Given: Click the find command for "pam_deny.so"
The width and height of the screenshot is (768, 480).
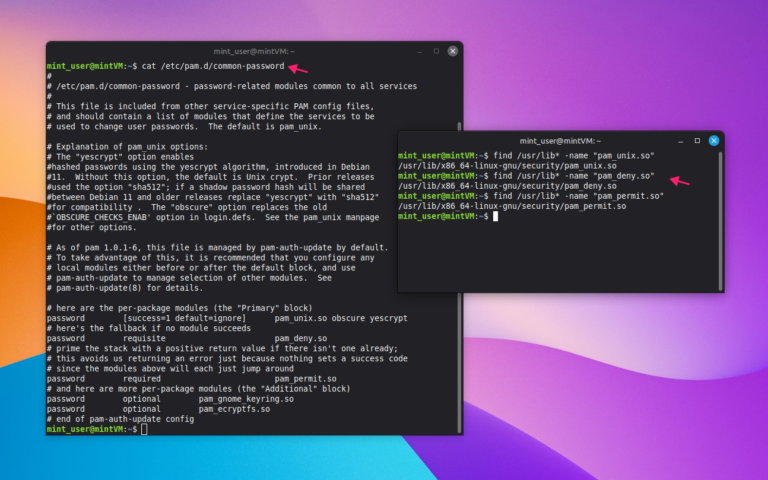Looking at the screenshot, I should pos(574,176).
